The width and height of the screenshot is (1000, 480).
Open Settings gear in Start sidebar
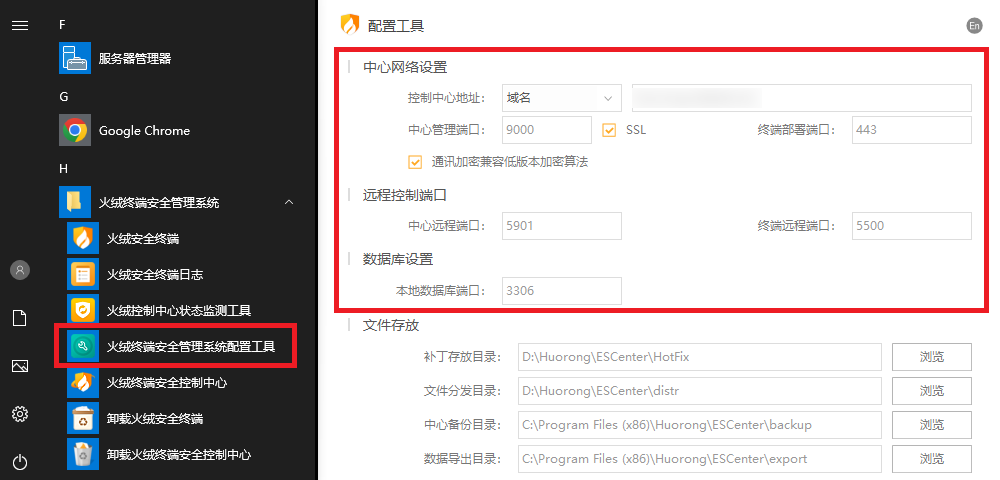pyautogui.click(x=20, y=414)
